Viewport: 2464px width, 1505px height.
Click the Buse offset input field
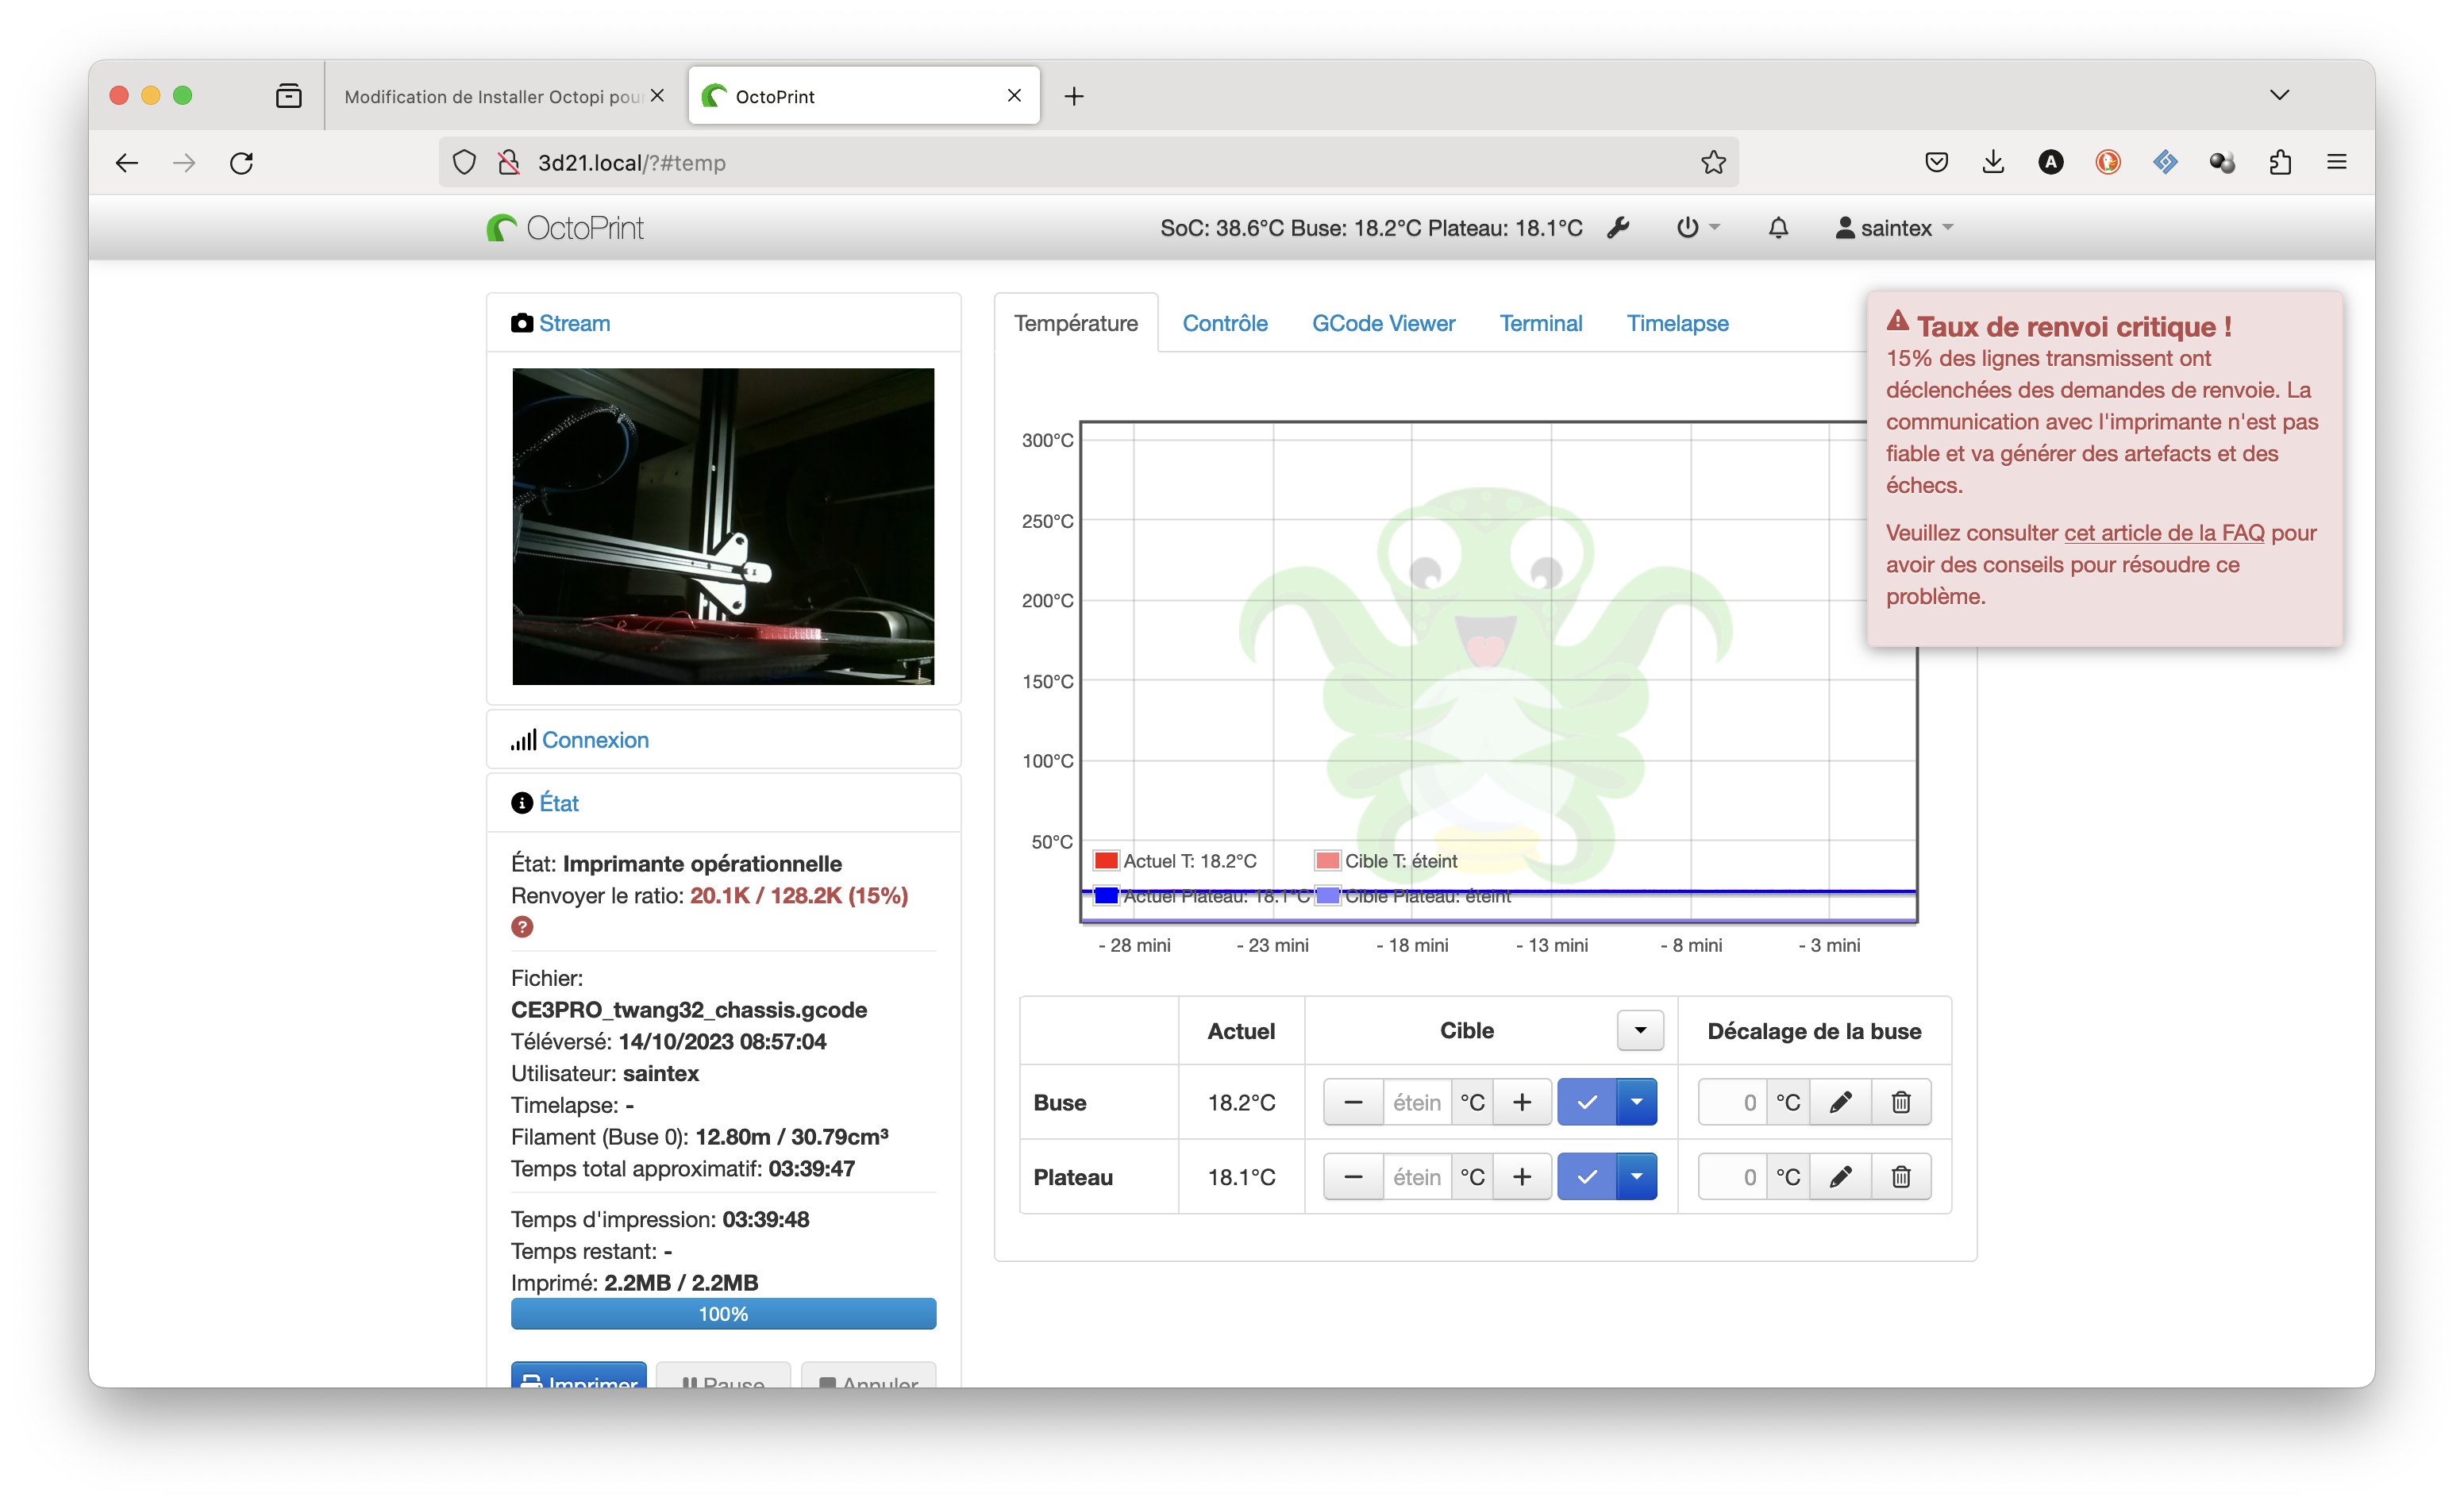1732,1102
